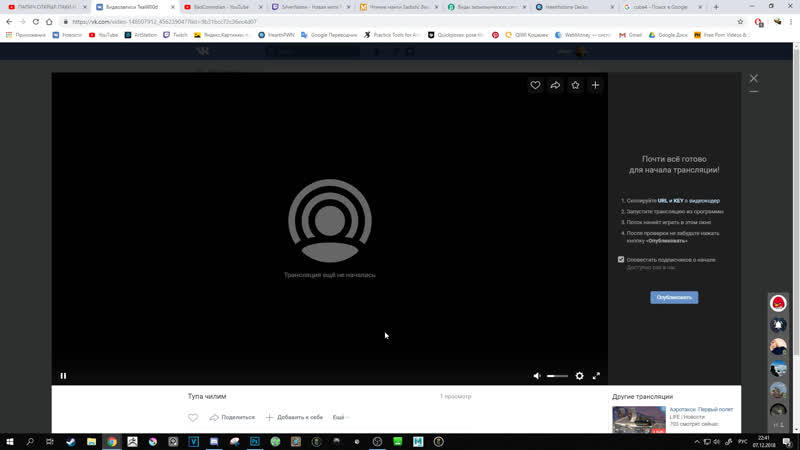Open the Аэротакси broadcast thumbnail
Image resolution: width=800 pixels, height=450 pixels.
[x=639, y=420]
